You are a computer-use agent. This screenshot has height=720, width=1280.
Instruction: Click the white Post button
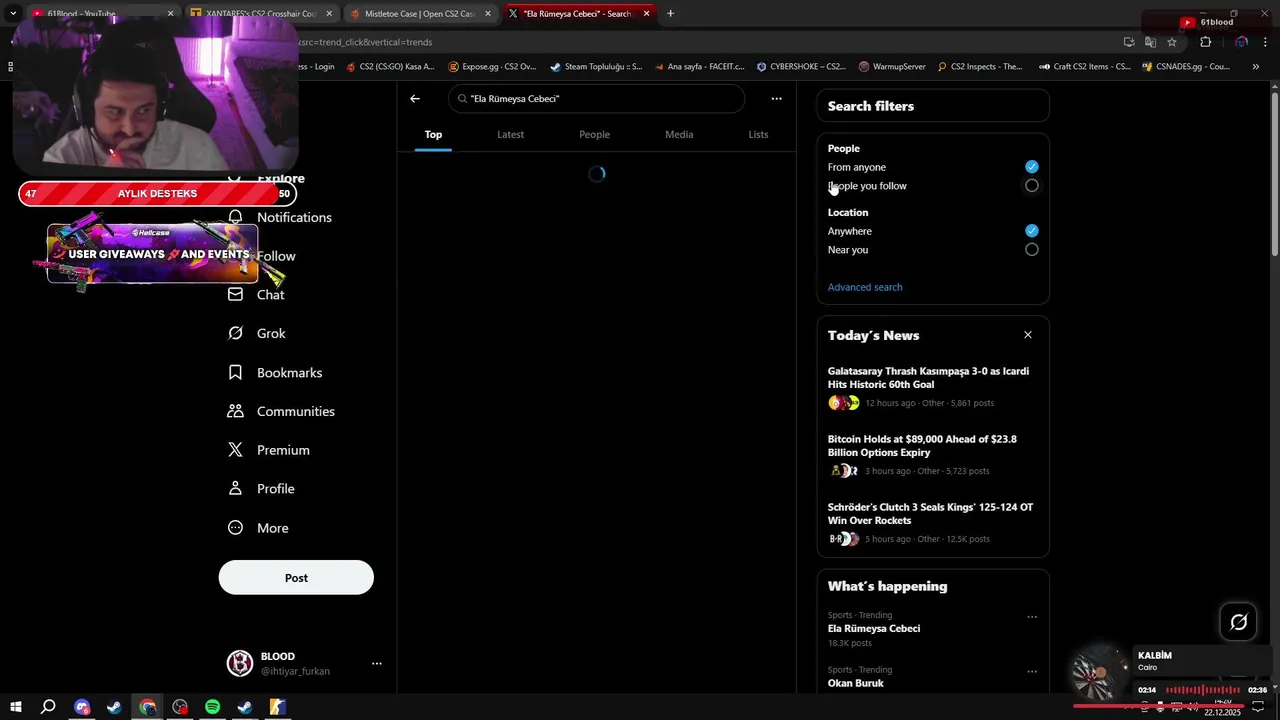point(296,578)
